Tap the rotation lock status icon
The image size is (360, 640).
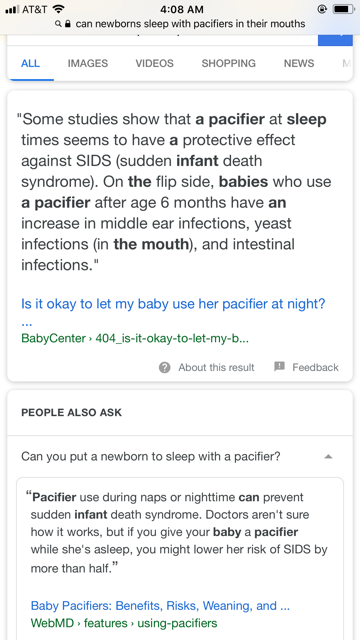(322, 9)
